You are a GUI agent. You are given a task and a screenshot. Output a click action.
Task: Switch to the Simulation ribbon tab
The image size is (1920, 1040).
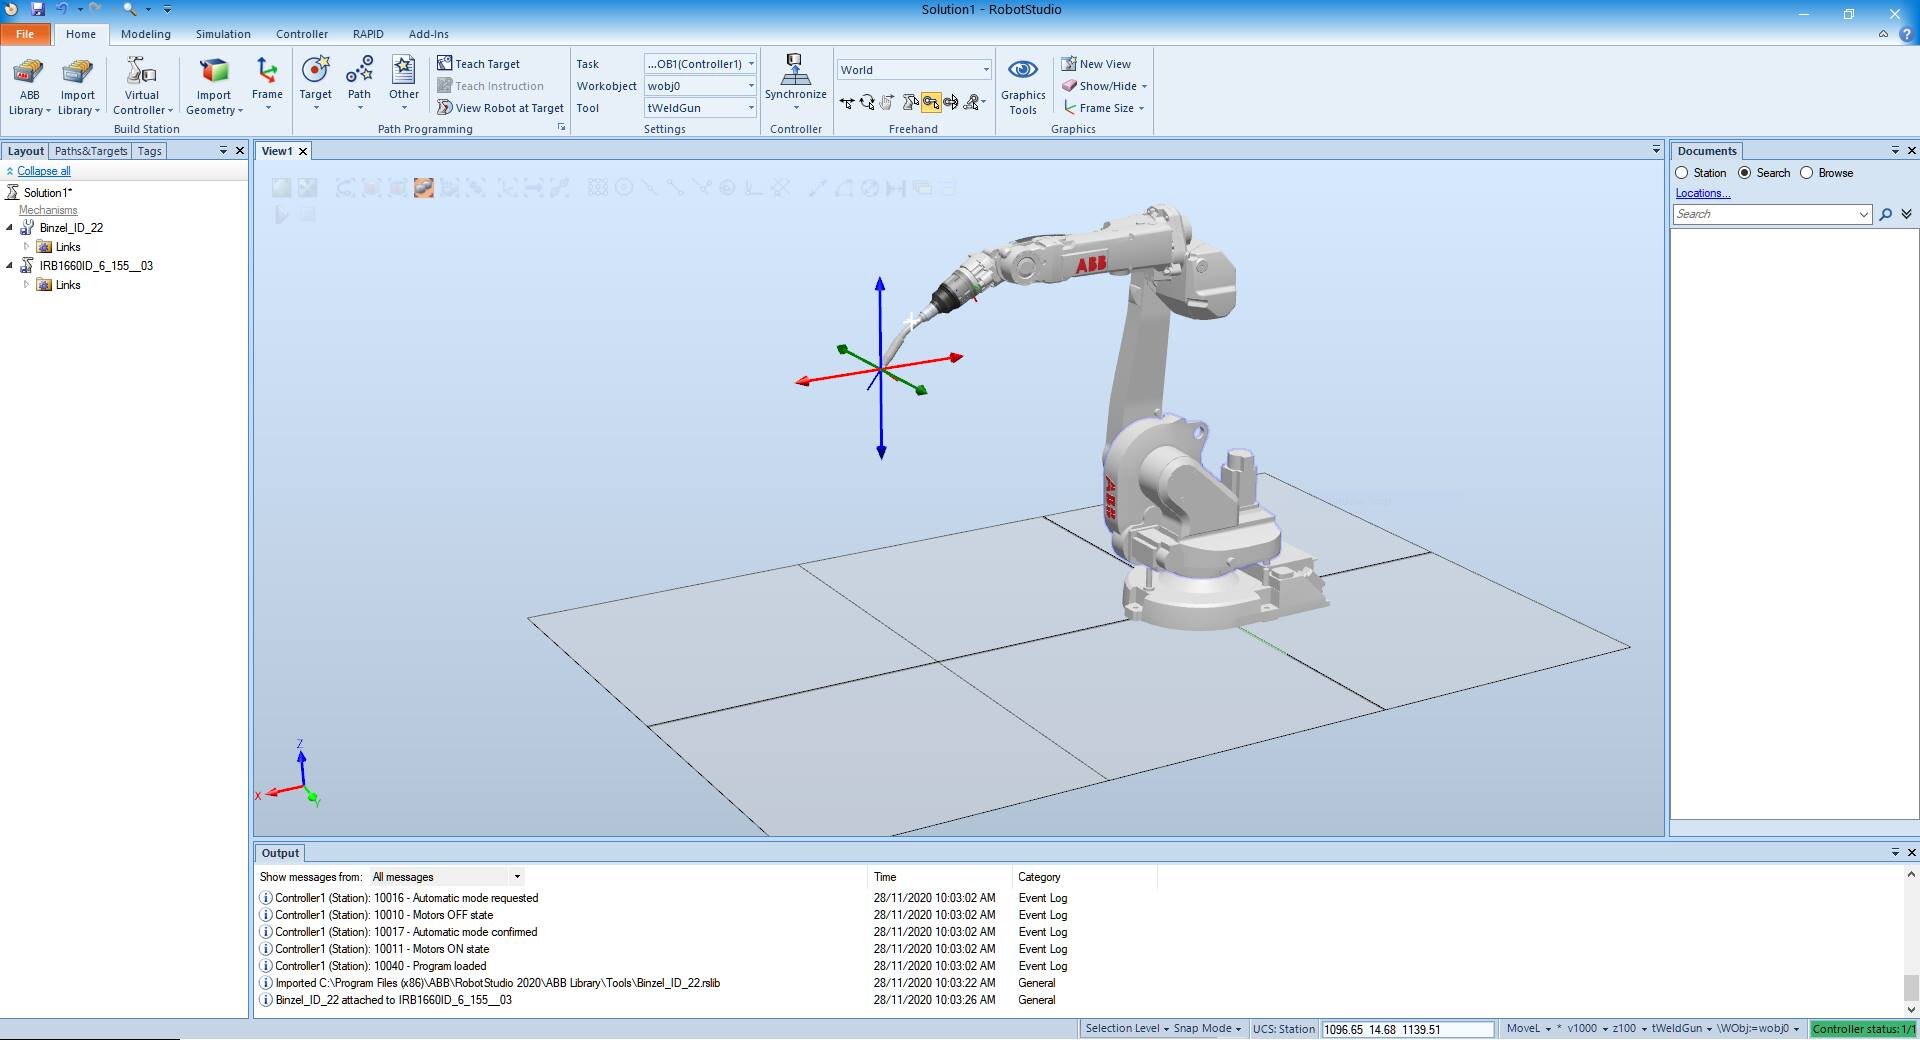coord(223,34)
